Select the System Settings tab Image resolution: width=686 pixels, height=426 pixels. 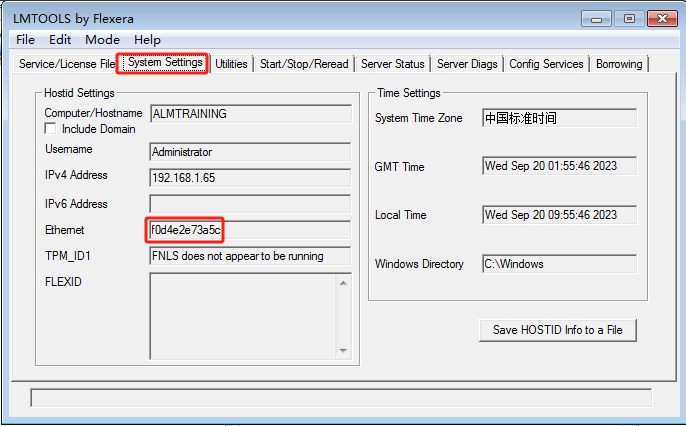pyautogui.click(x=165, y=63)
